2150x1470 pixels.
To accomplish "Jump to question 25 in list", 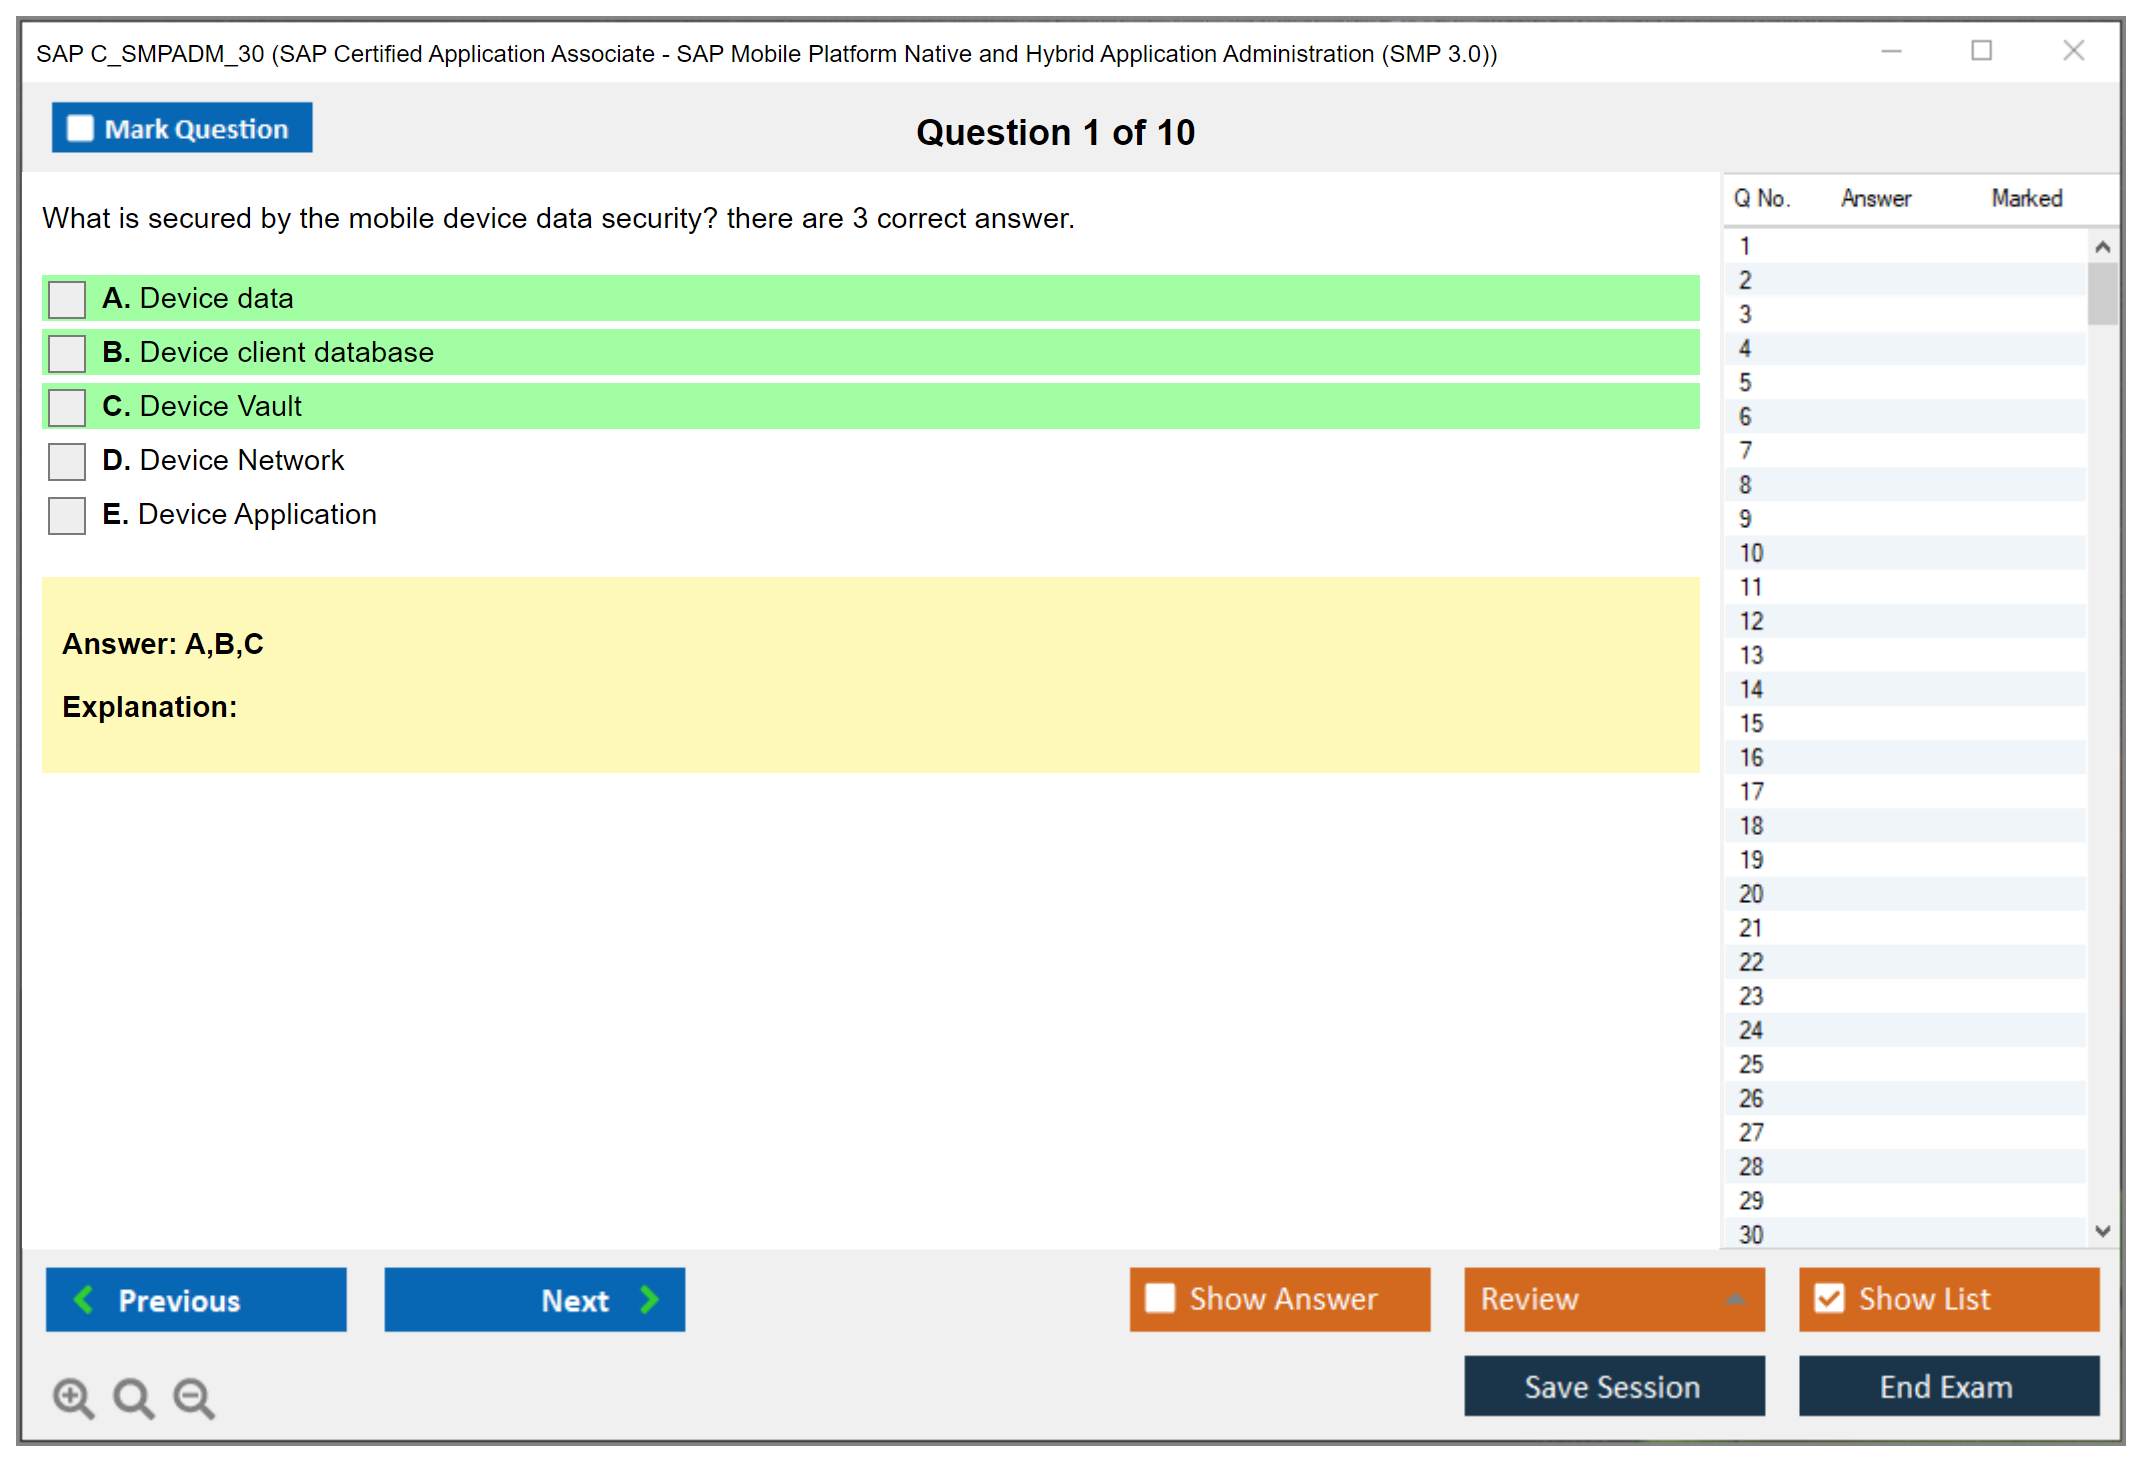I will 1751,1064.
